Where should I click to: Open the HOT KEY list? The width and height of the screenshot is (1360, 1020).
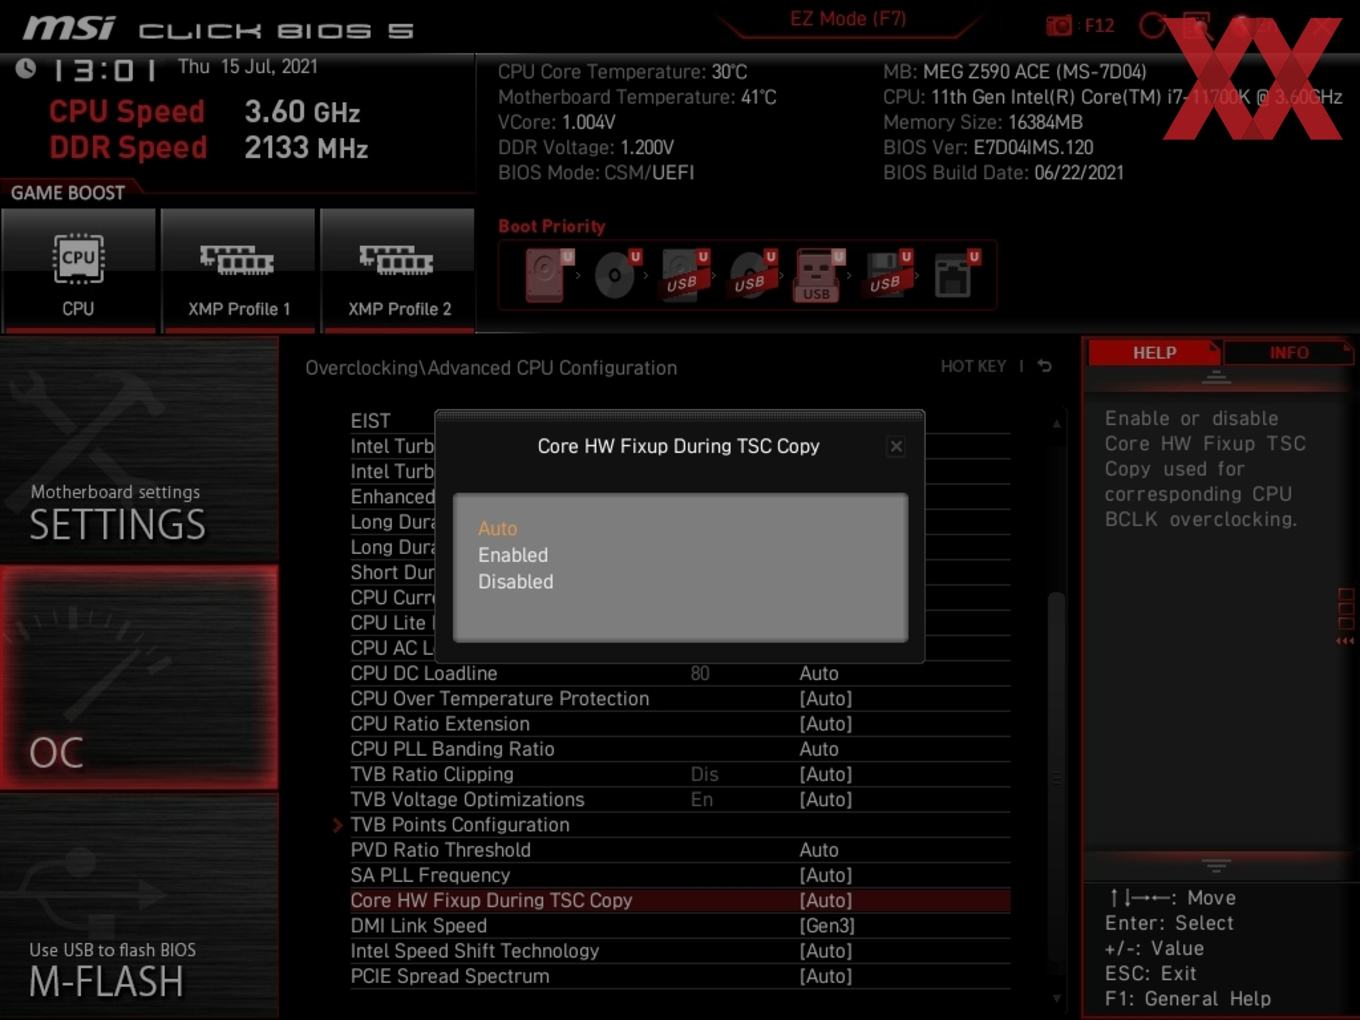(973, 366)
